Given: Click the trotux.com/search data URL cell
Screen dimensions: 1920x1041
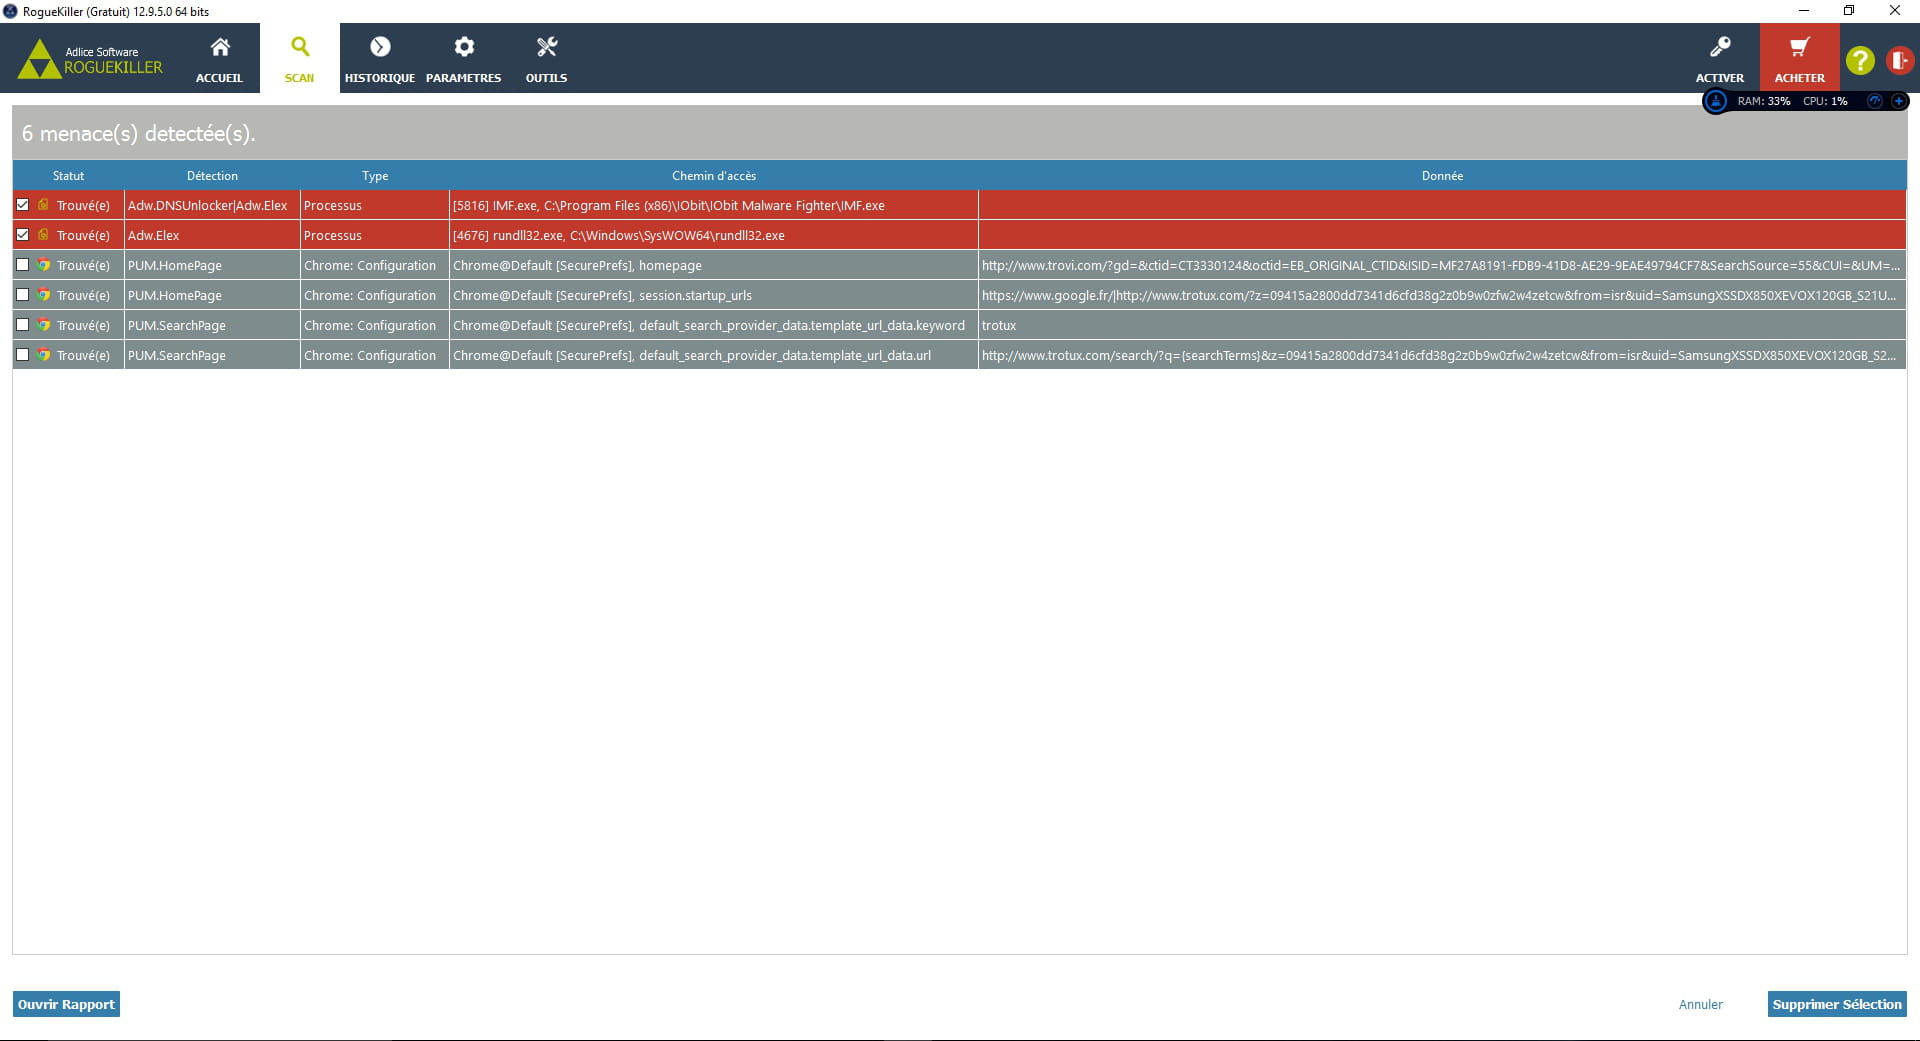Looking at the screenshot, I should (1442, 355).
